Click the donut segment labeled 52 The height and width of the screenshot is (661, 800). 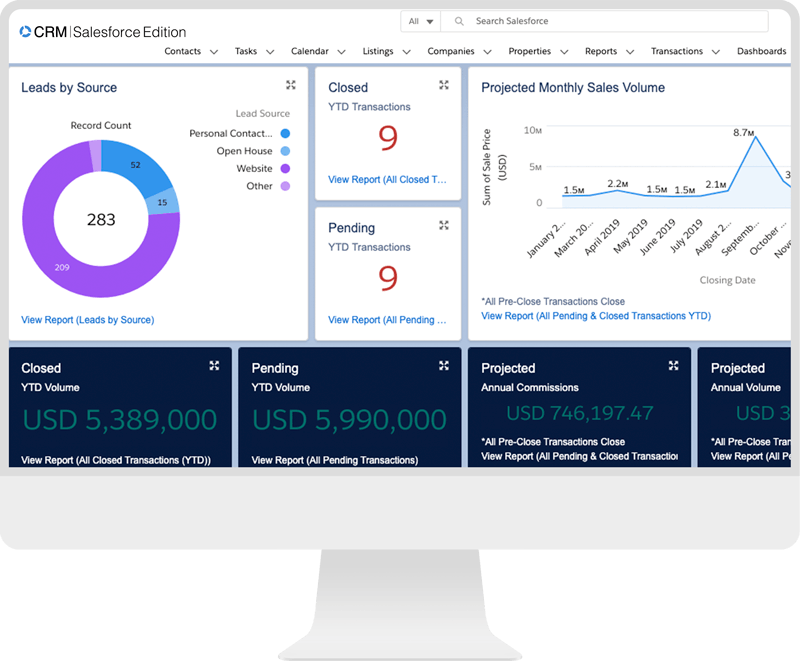coord(136,165)
